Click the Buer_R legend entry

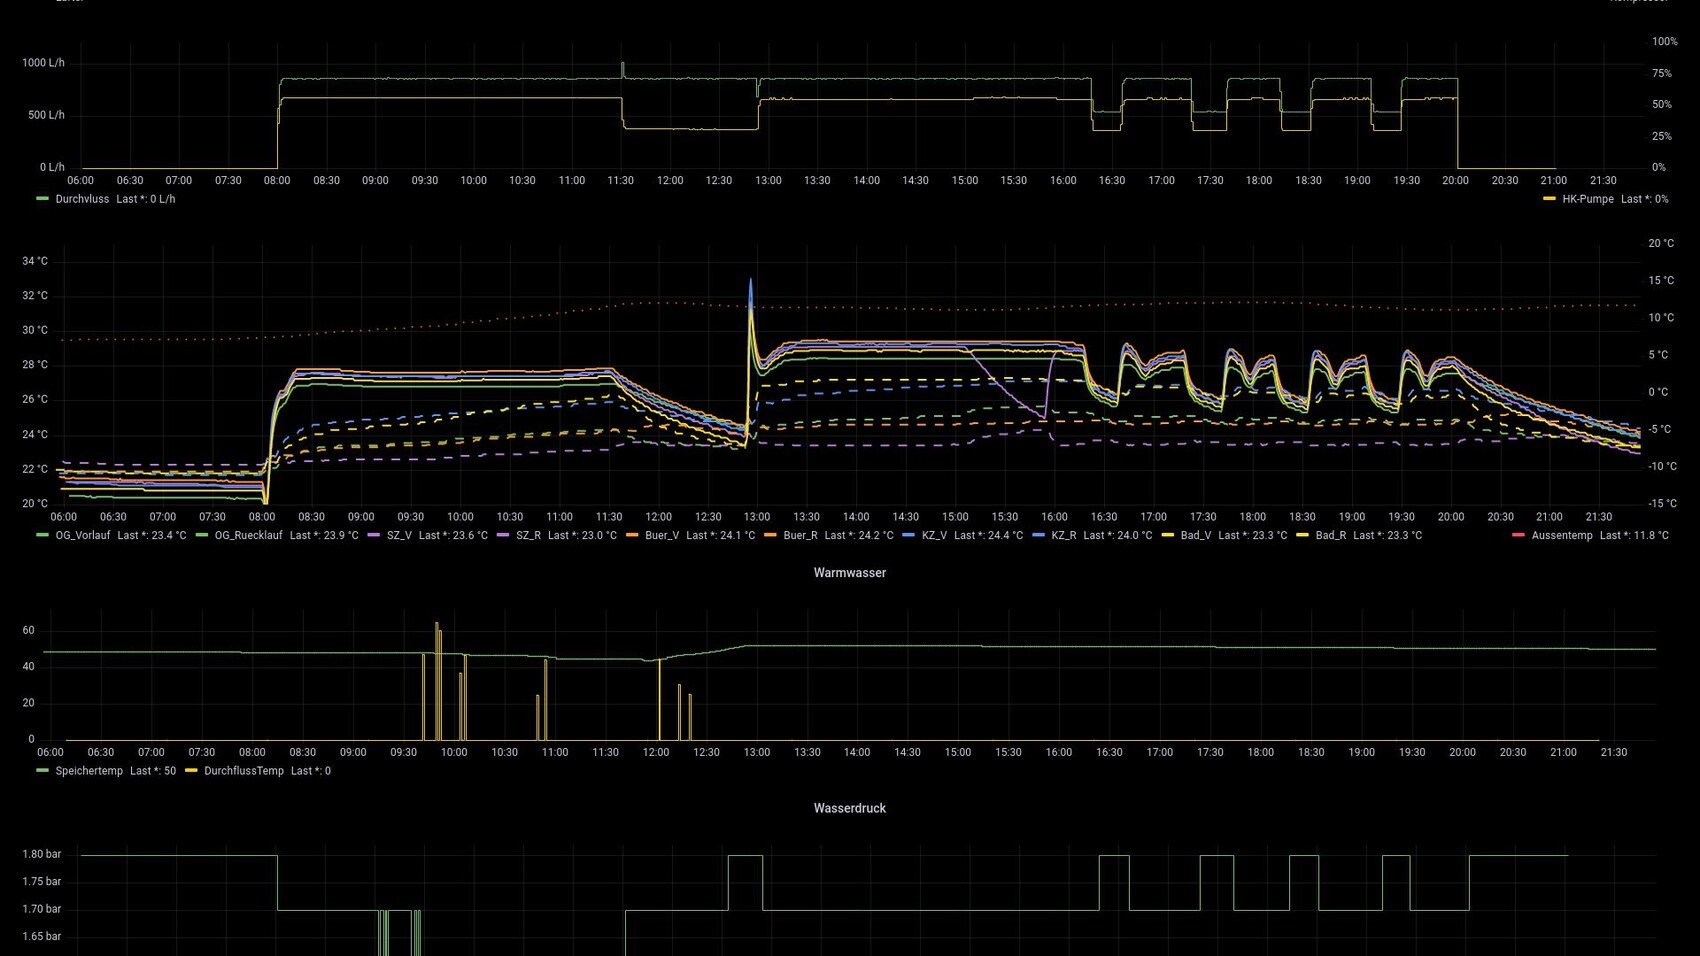click(x=800, y=535)
